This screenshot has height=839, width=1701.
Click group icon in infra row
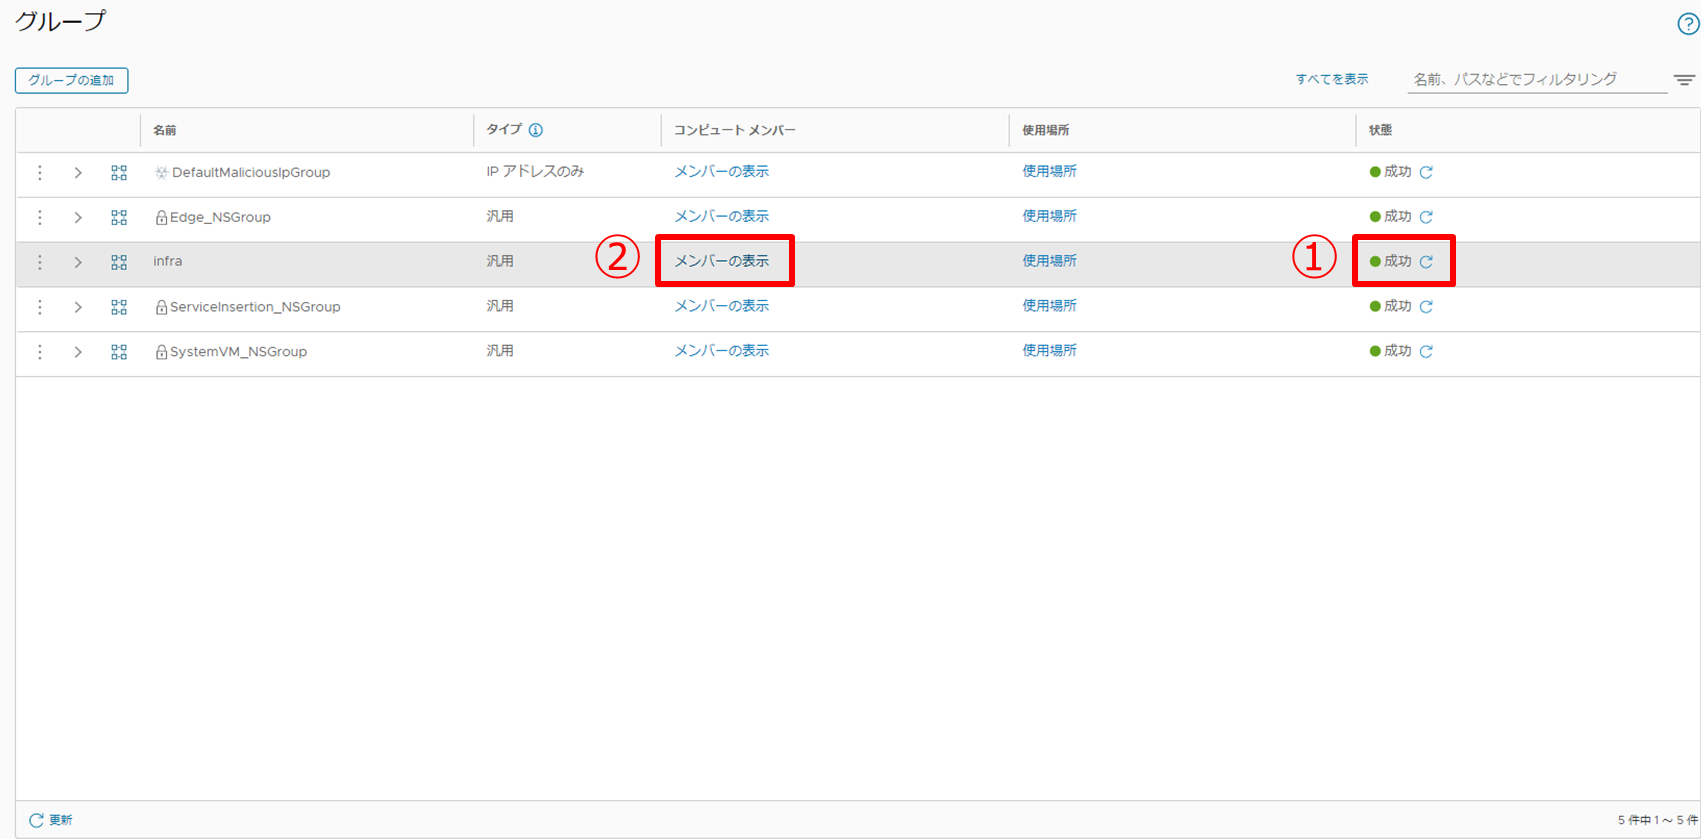(x=119, y=262)
